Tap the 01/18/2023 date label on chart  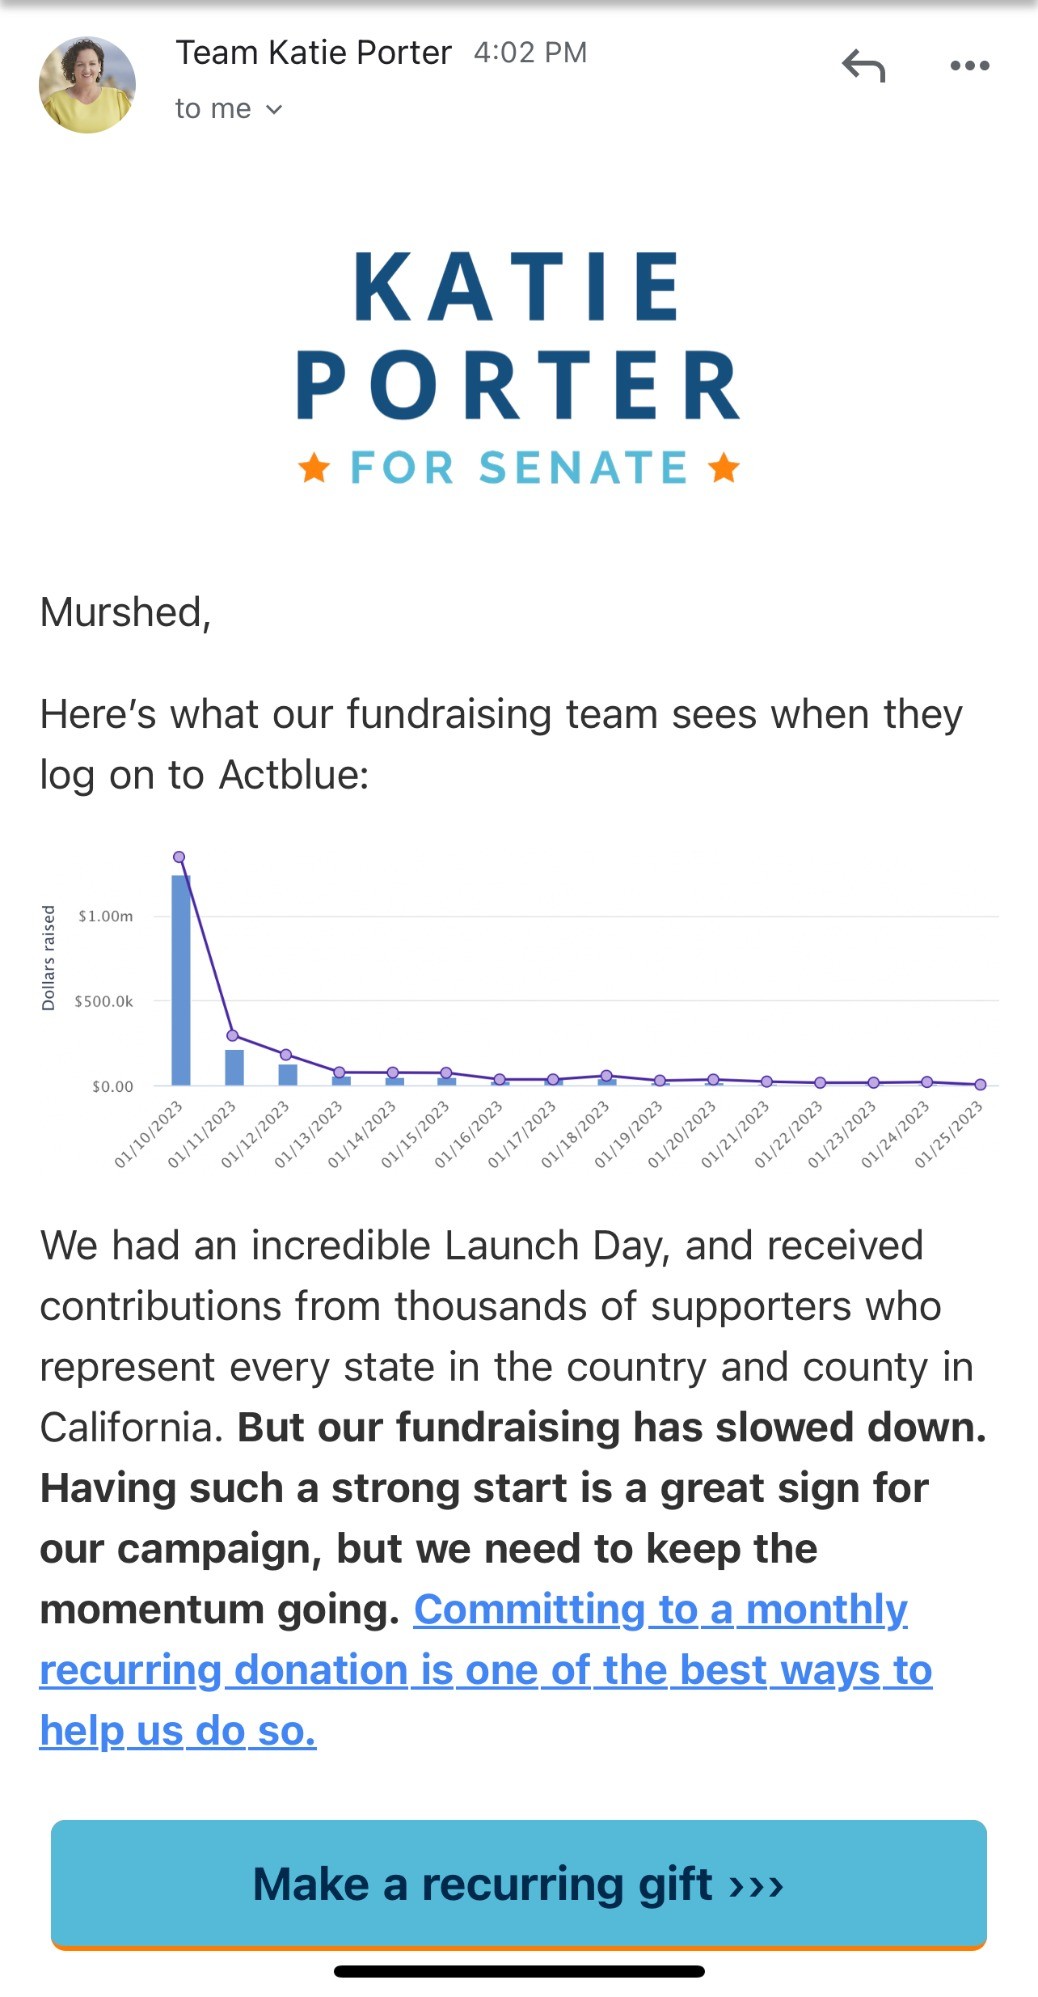coord(576,1134)
